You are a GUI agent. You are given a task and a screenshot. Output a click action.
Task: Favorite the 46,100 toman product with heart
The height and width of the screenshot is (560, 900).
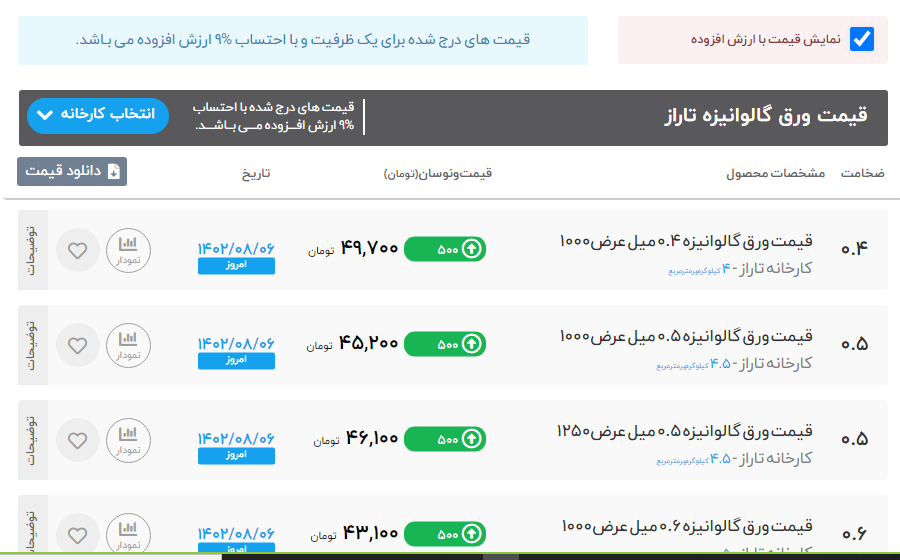click(77, 440)
